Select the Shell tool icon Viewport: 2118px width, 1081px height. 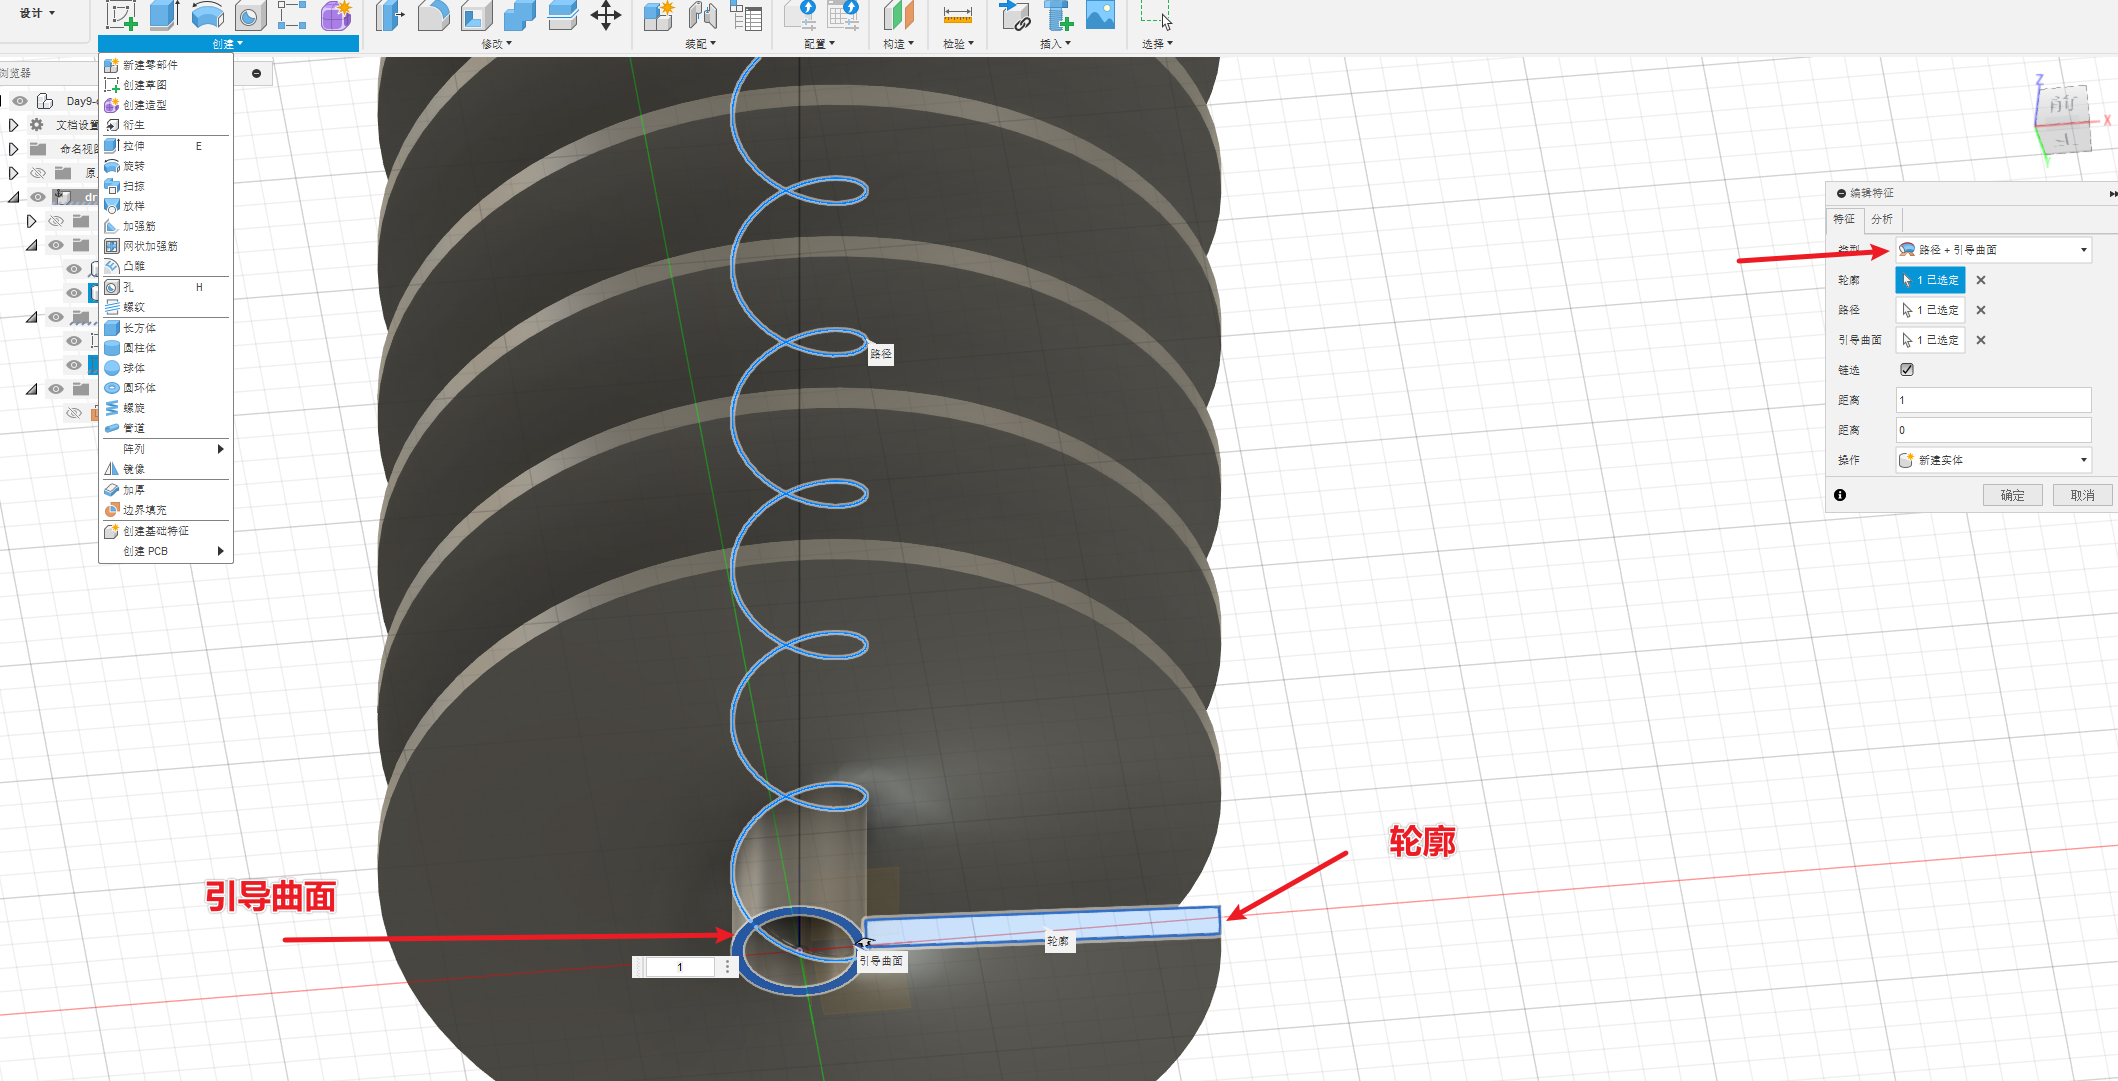(x=476, y=16)
